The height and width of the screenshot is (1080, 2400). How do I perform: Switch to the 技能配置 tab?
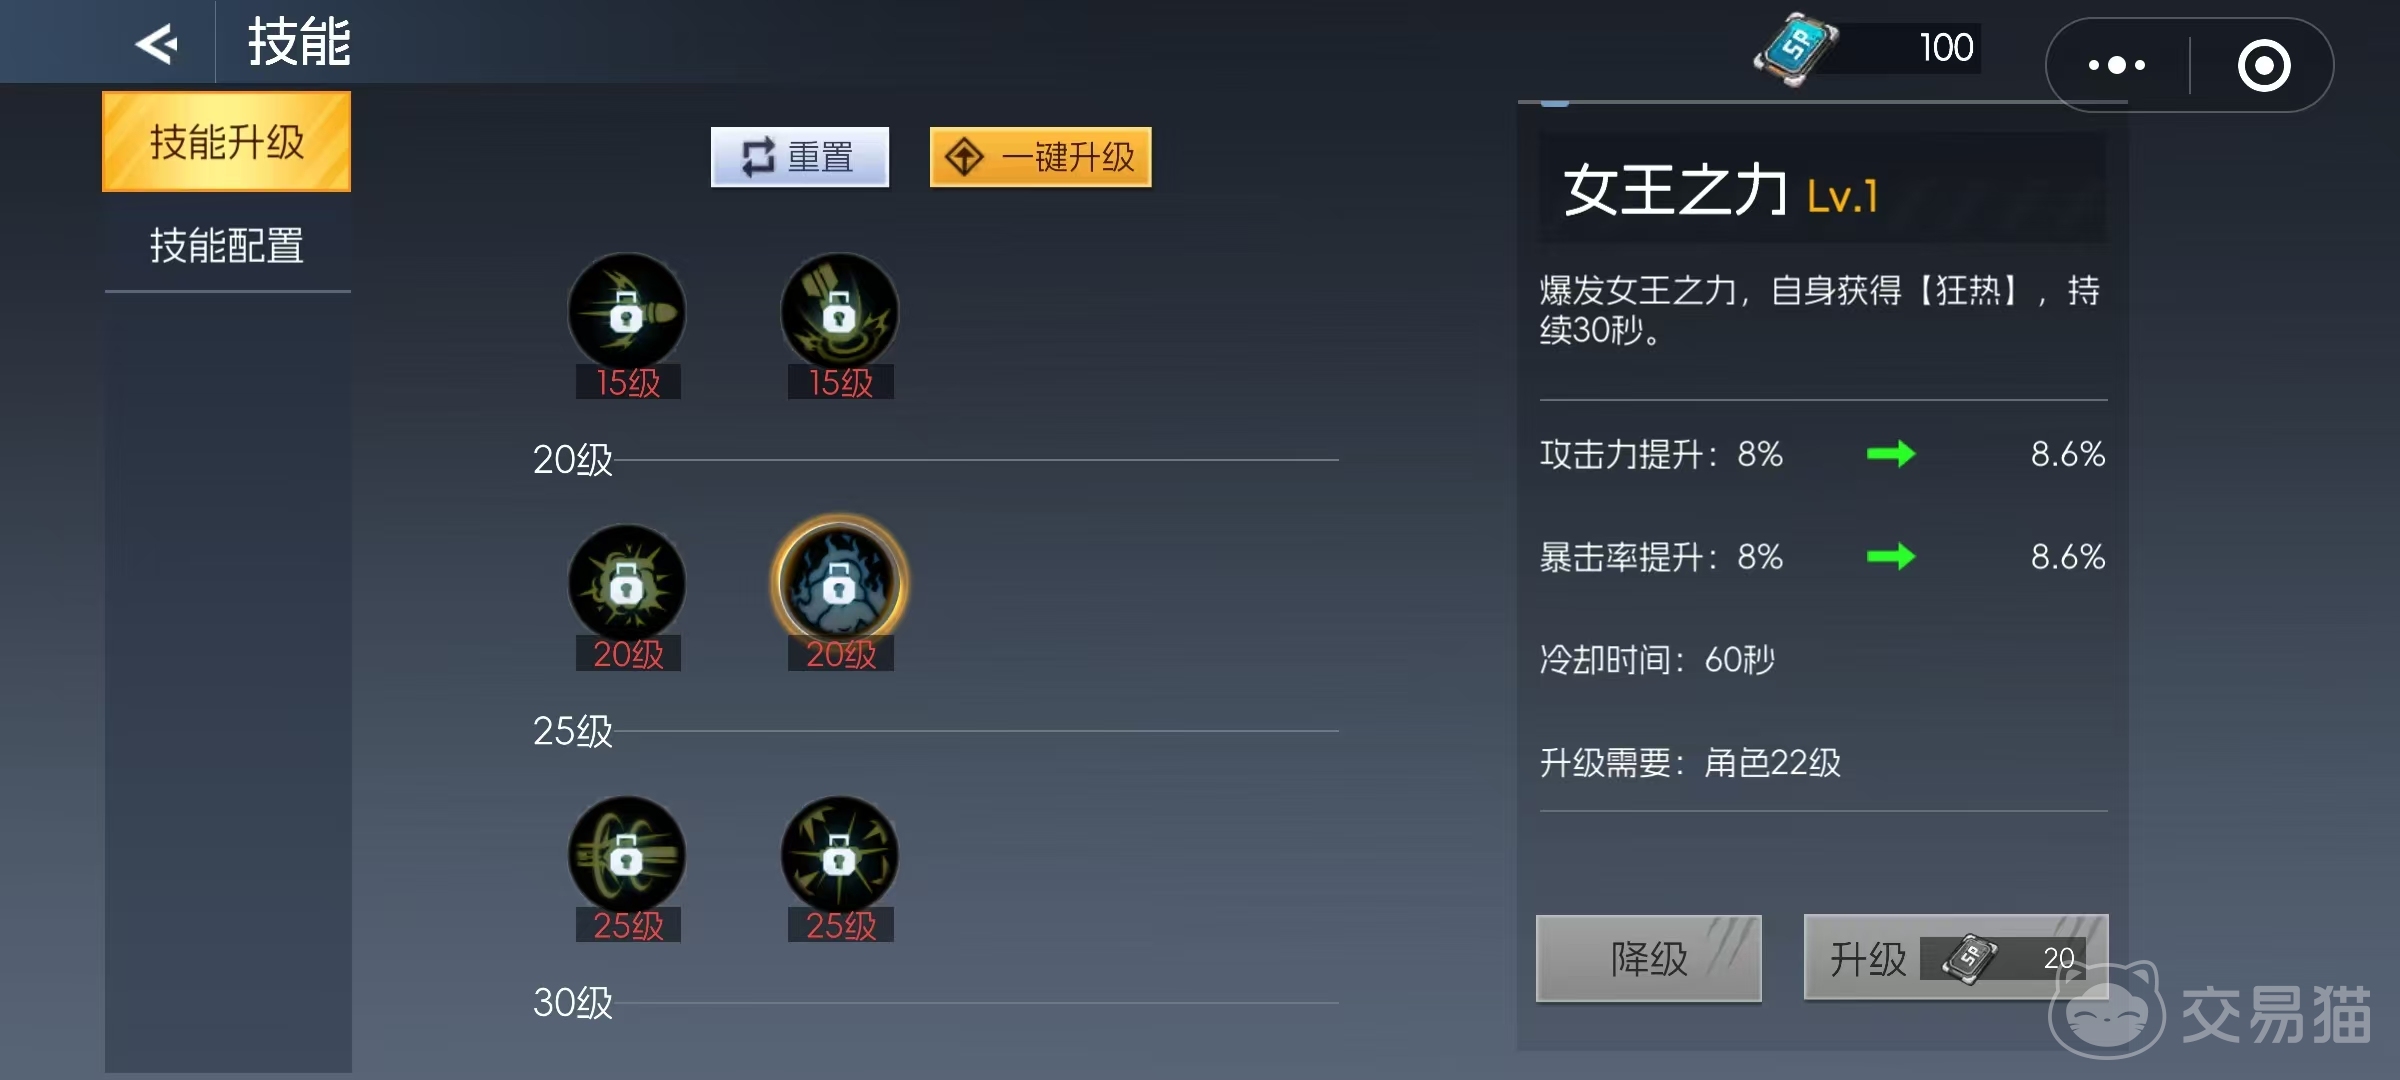tap(227, 245)
